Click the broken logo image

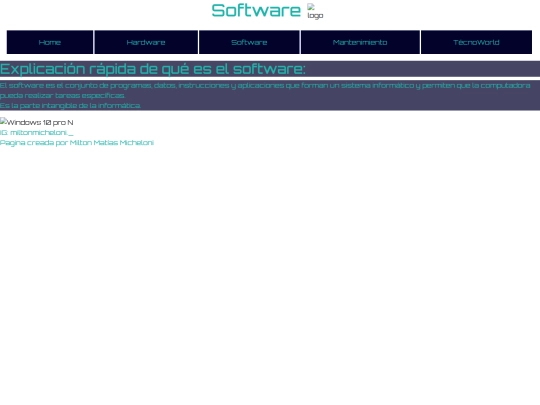[x=315, y=11]
